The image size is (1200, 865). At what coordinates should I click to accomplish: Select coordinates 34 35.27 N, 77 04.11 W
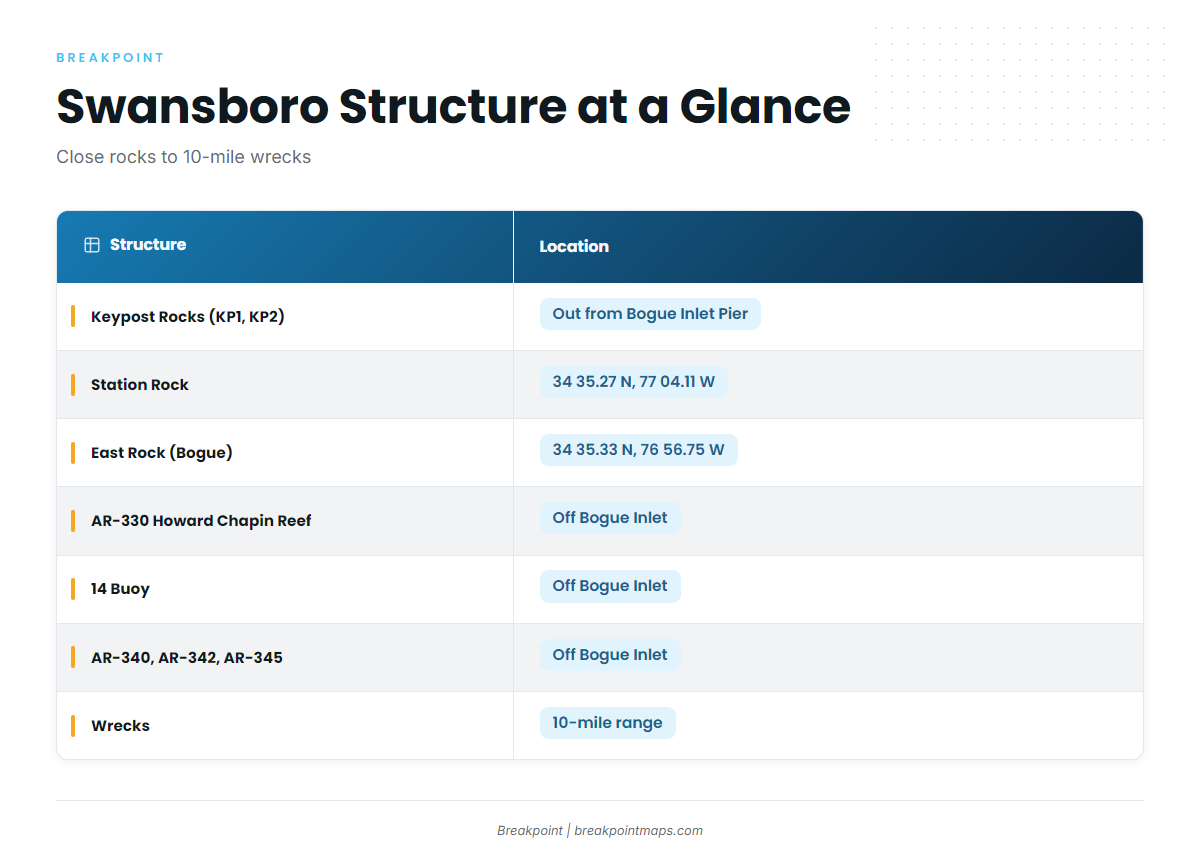point(634,382)
